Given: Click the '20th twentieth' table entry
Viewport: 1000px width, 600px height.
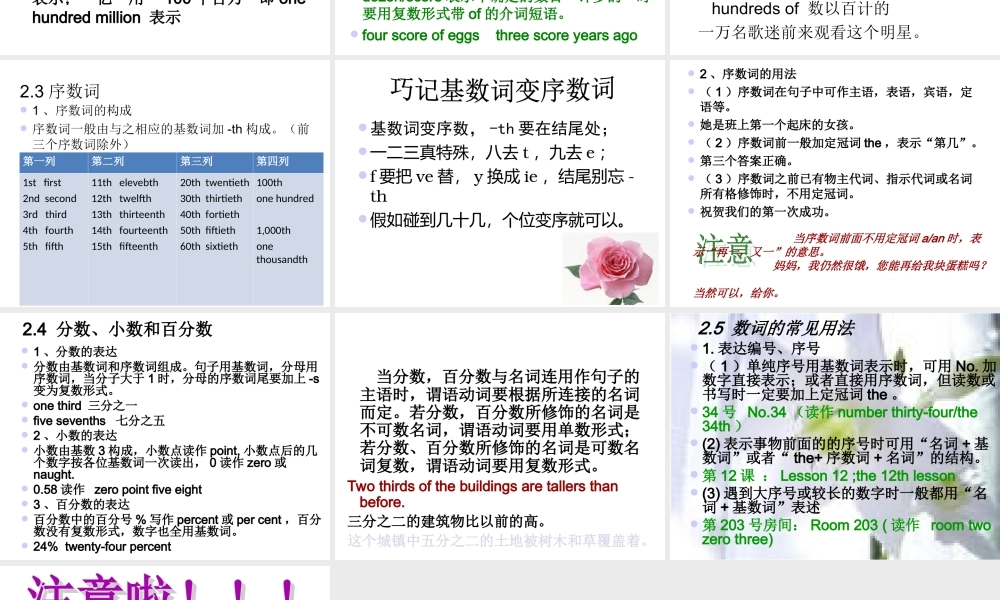Looking at the screenshot, I should click(x=214, y=182).
